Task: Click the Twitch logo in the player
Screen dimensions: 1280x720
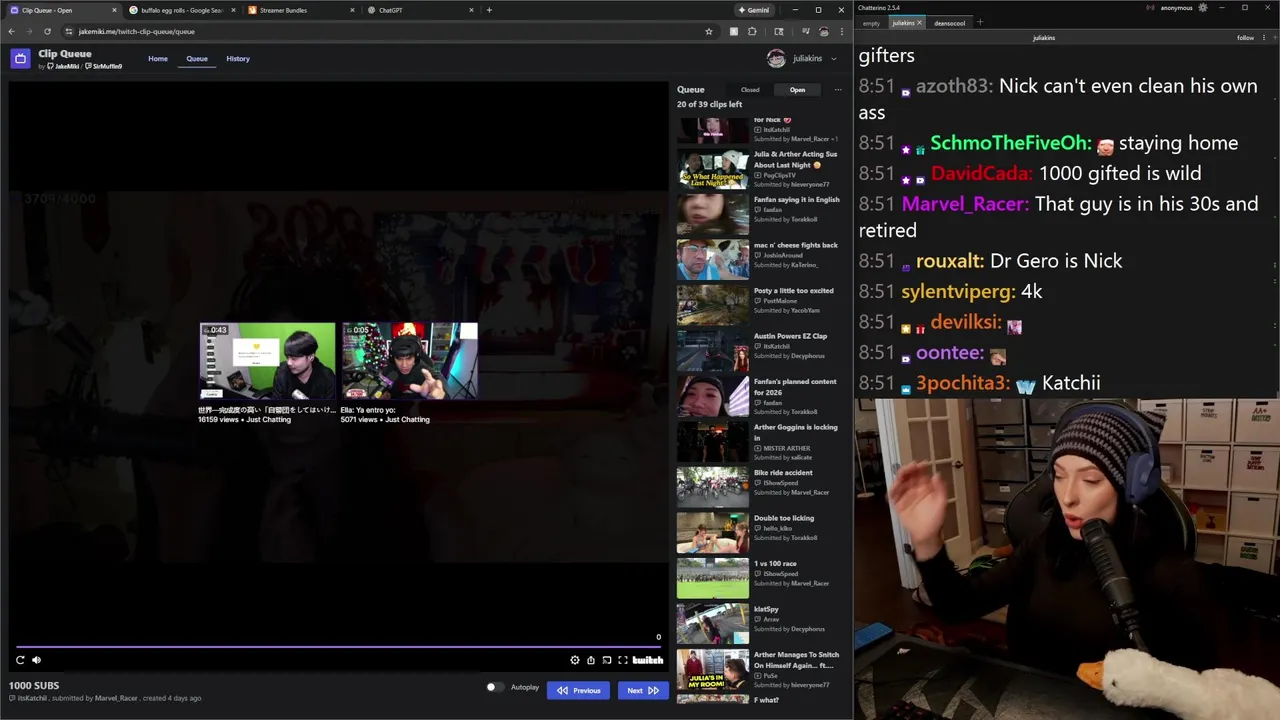Action: click(648, 660)
